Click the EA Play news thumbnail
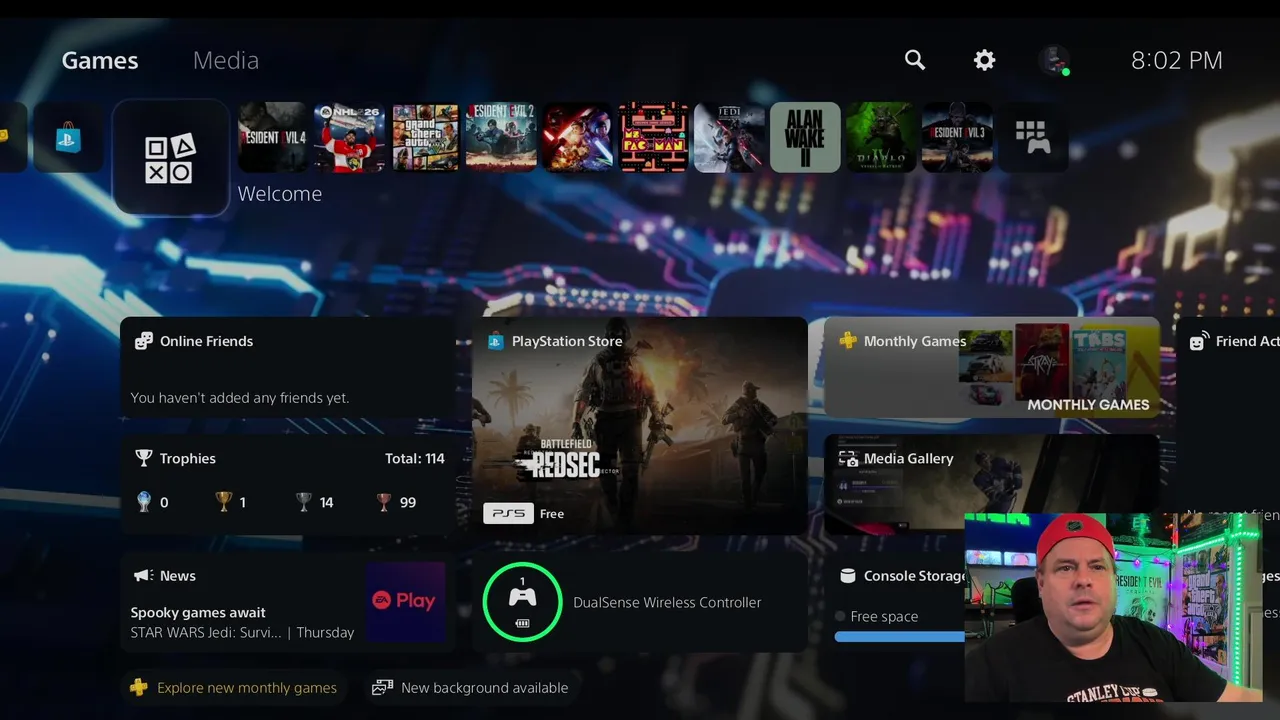Screen dimensions: 1280x720 pos(405,601)
